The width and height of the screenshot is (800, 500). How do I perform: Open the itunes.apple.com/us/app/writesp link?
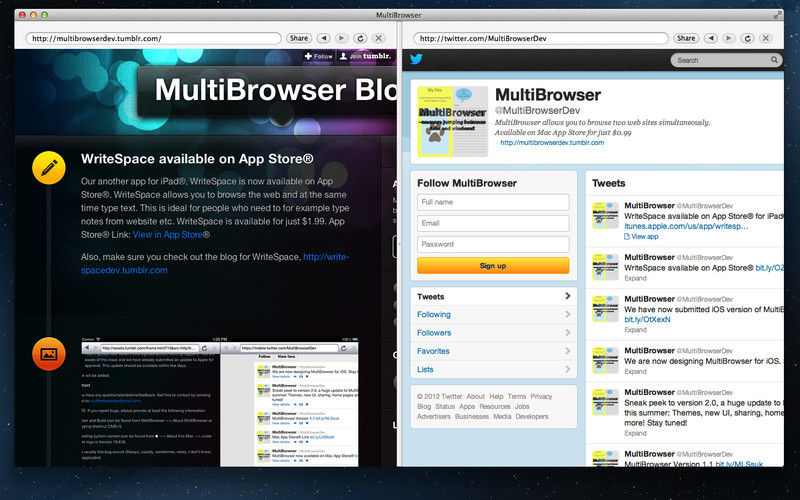pyautogui.click(x=686, y=226)
